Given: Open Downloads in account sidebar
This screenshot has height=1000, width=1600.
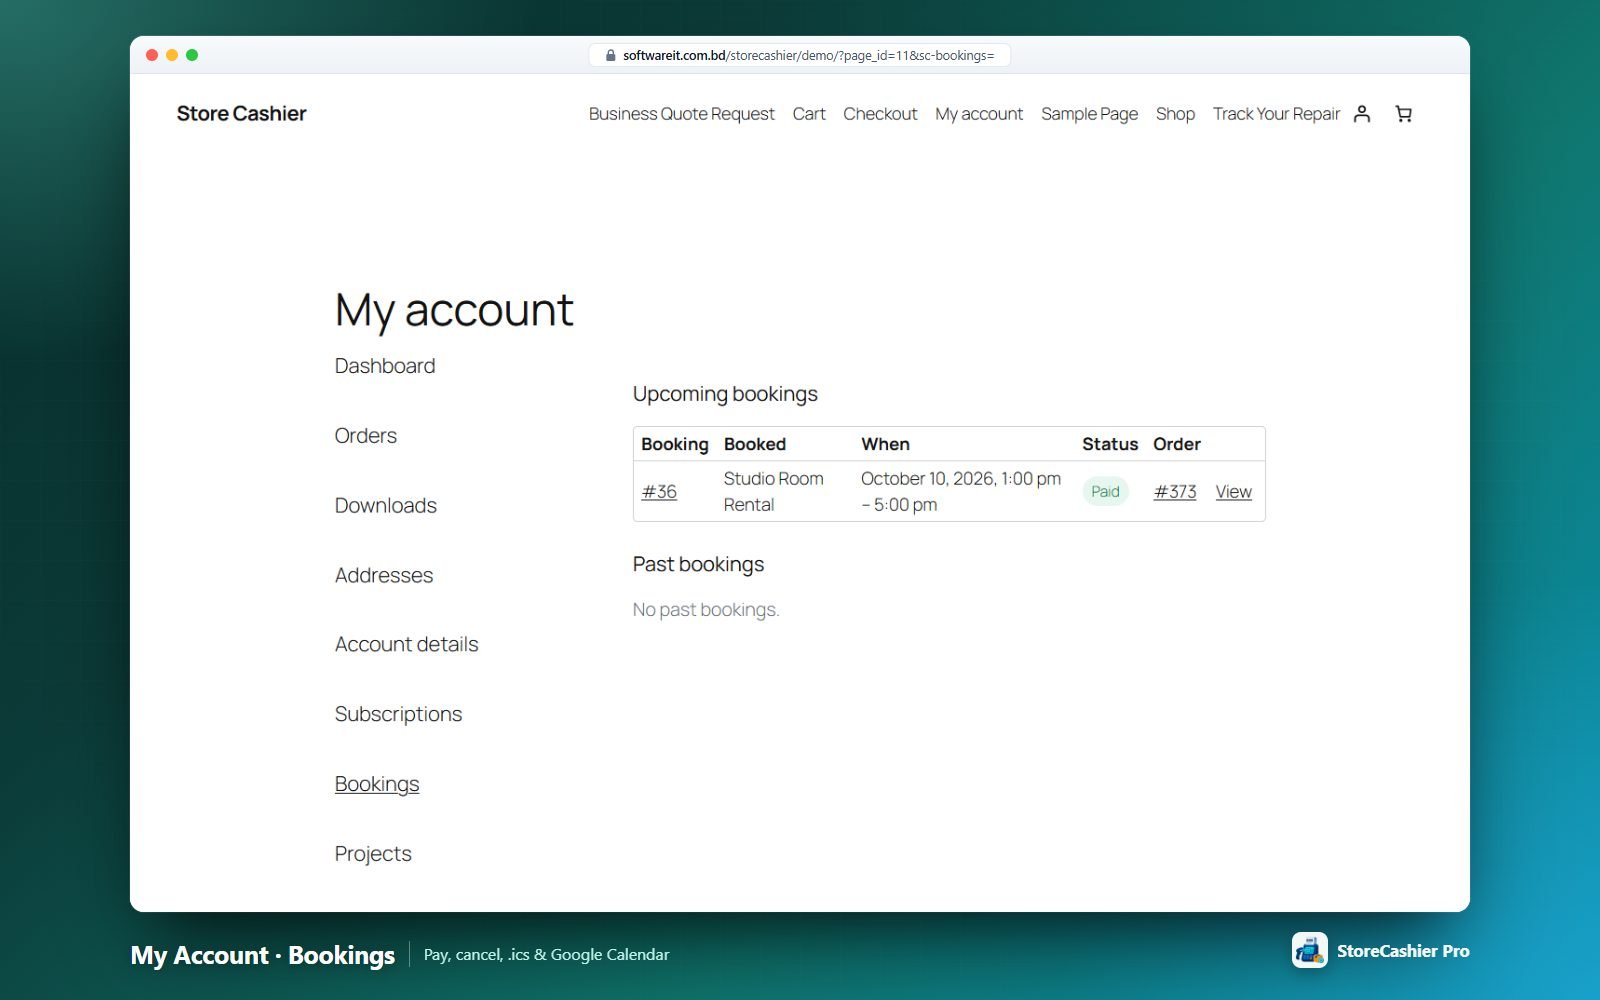Looking at the screenshot, I should (386, 506).
